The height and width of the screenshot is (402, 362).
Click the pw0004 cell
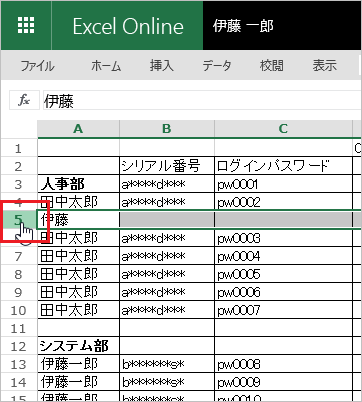click(283, 256)
